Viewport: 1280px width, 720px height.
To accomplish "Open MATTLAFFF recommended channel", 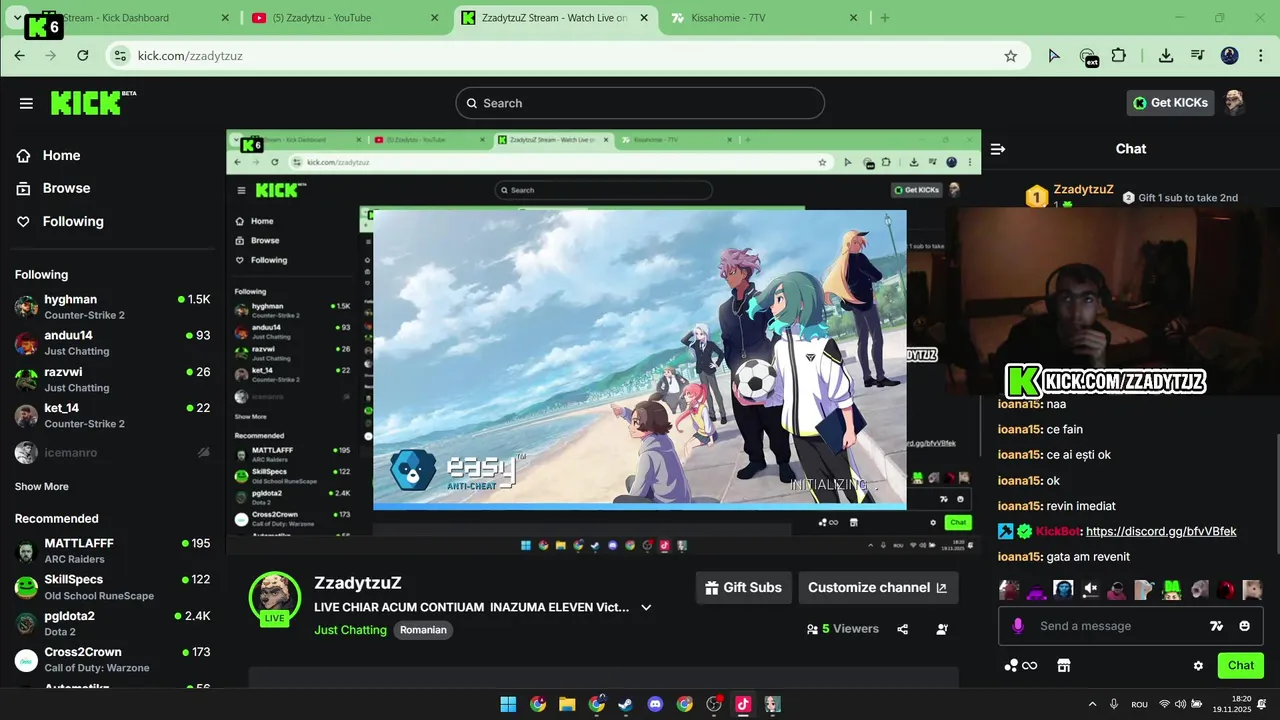I will click(112, 551).
